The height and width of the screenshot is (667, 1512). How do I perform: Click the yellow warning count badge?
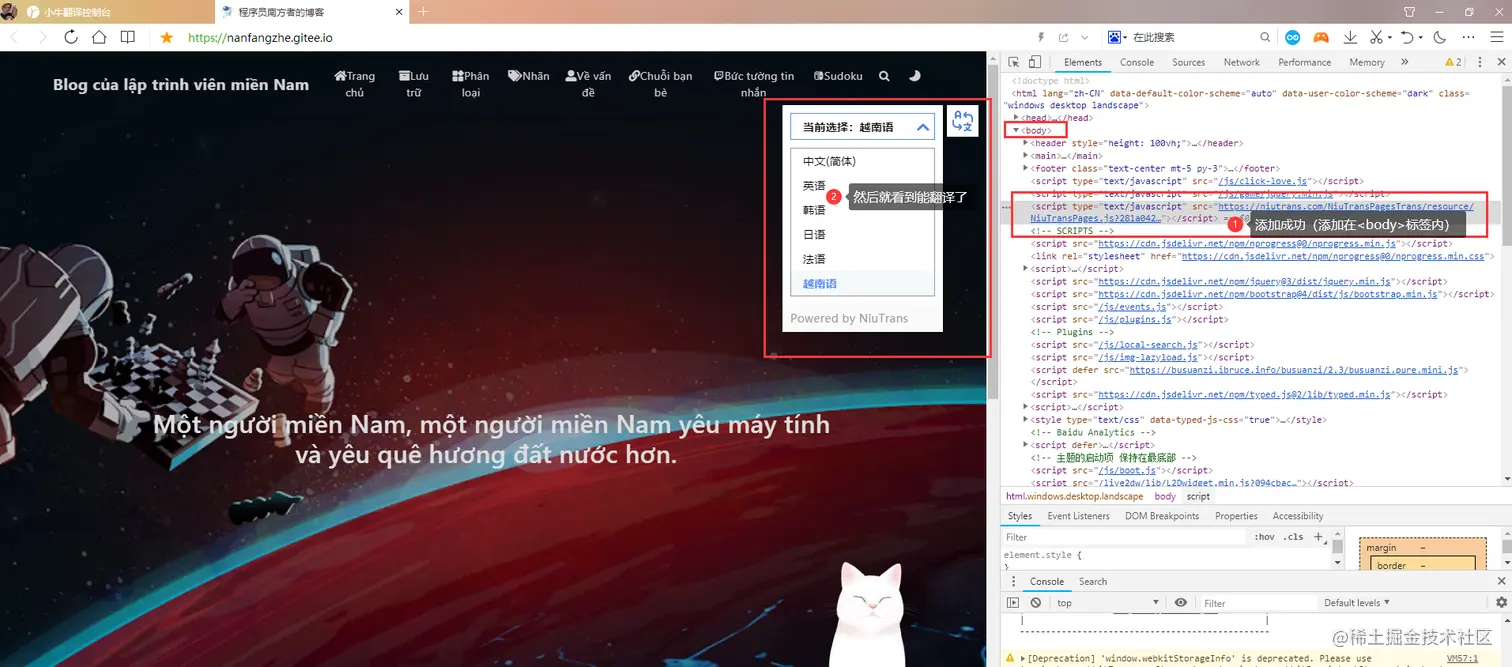(x=1453, y=62)
